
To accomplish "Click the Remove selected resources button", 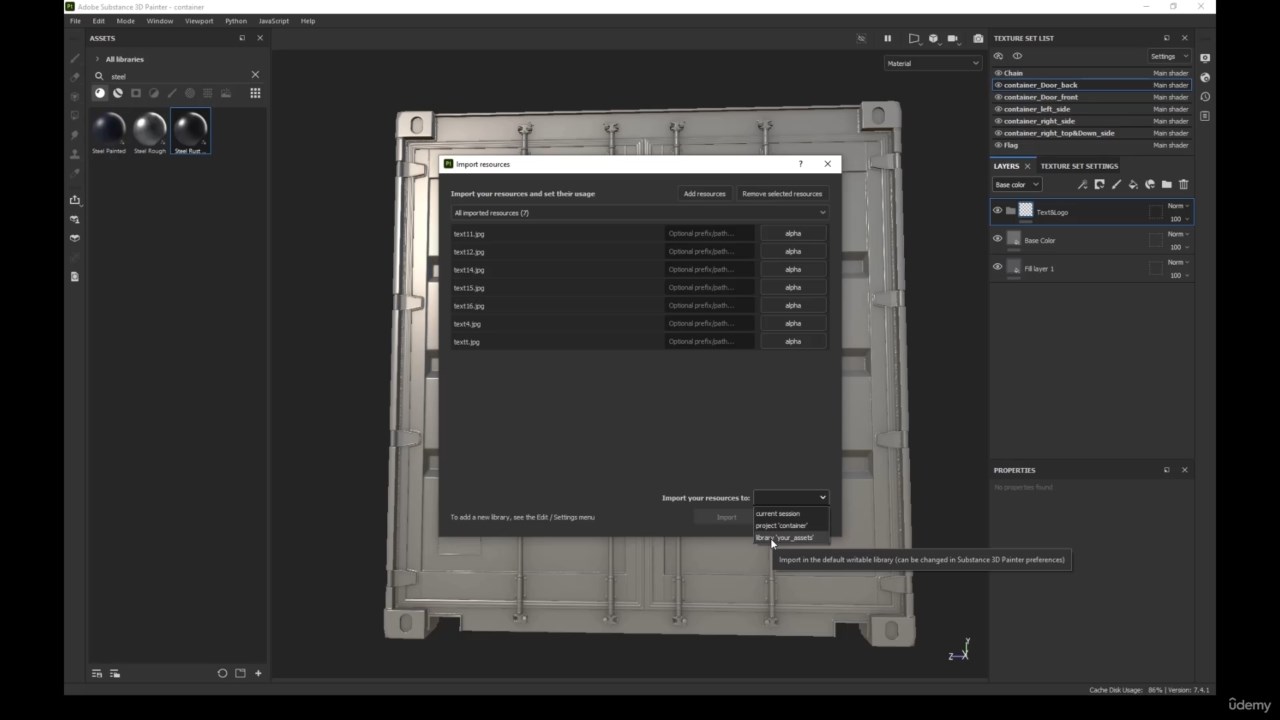I will (781, 193).
